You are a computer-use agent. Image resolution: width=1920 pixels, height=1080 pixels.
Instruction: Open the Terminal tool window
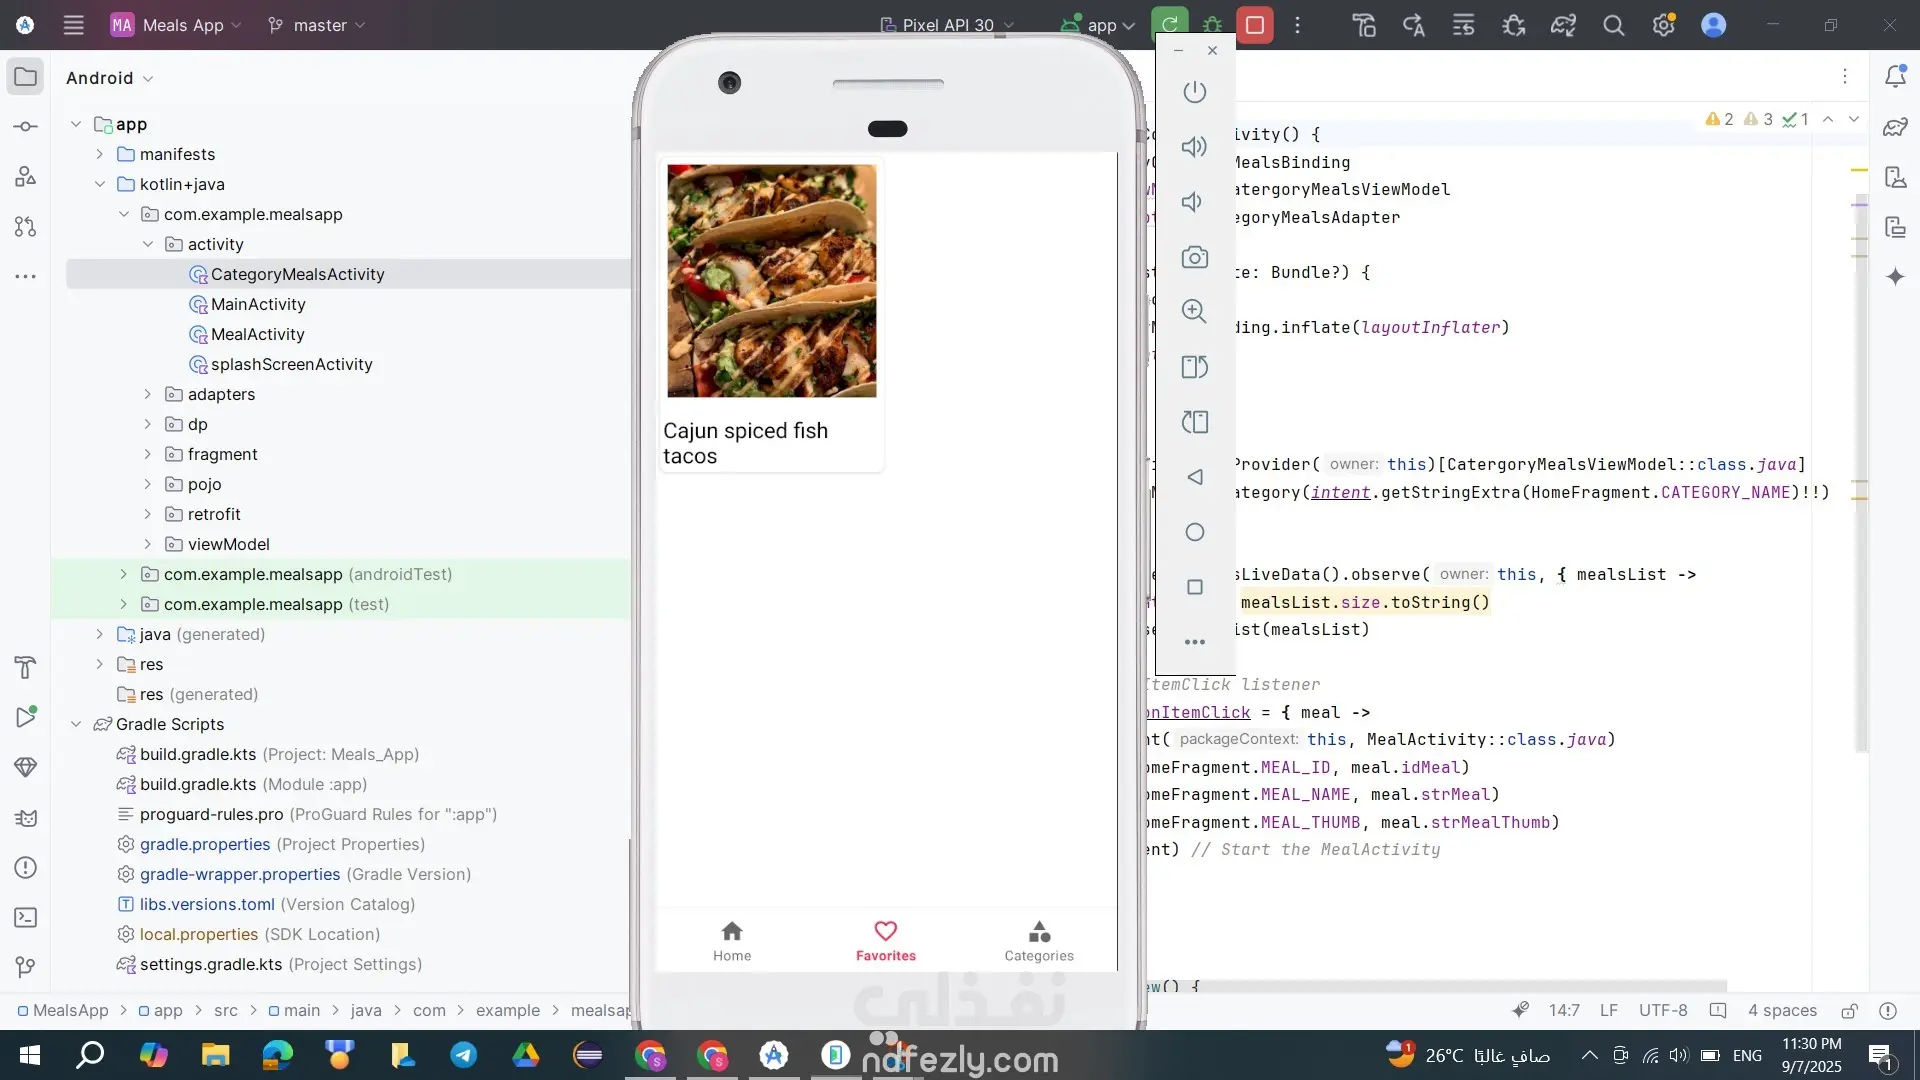(26, 917)
